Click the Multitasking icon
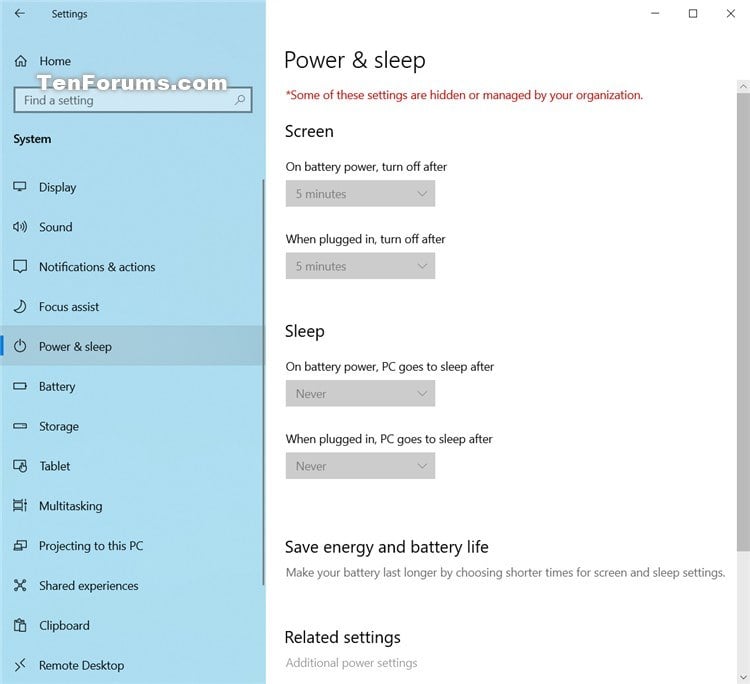750x684 pixels. (x=20, y=505)
